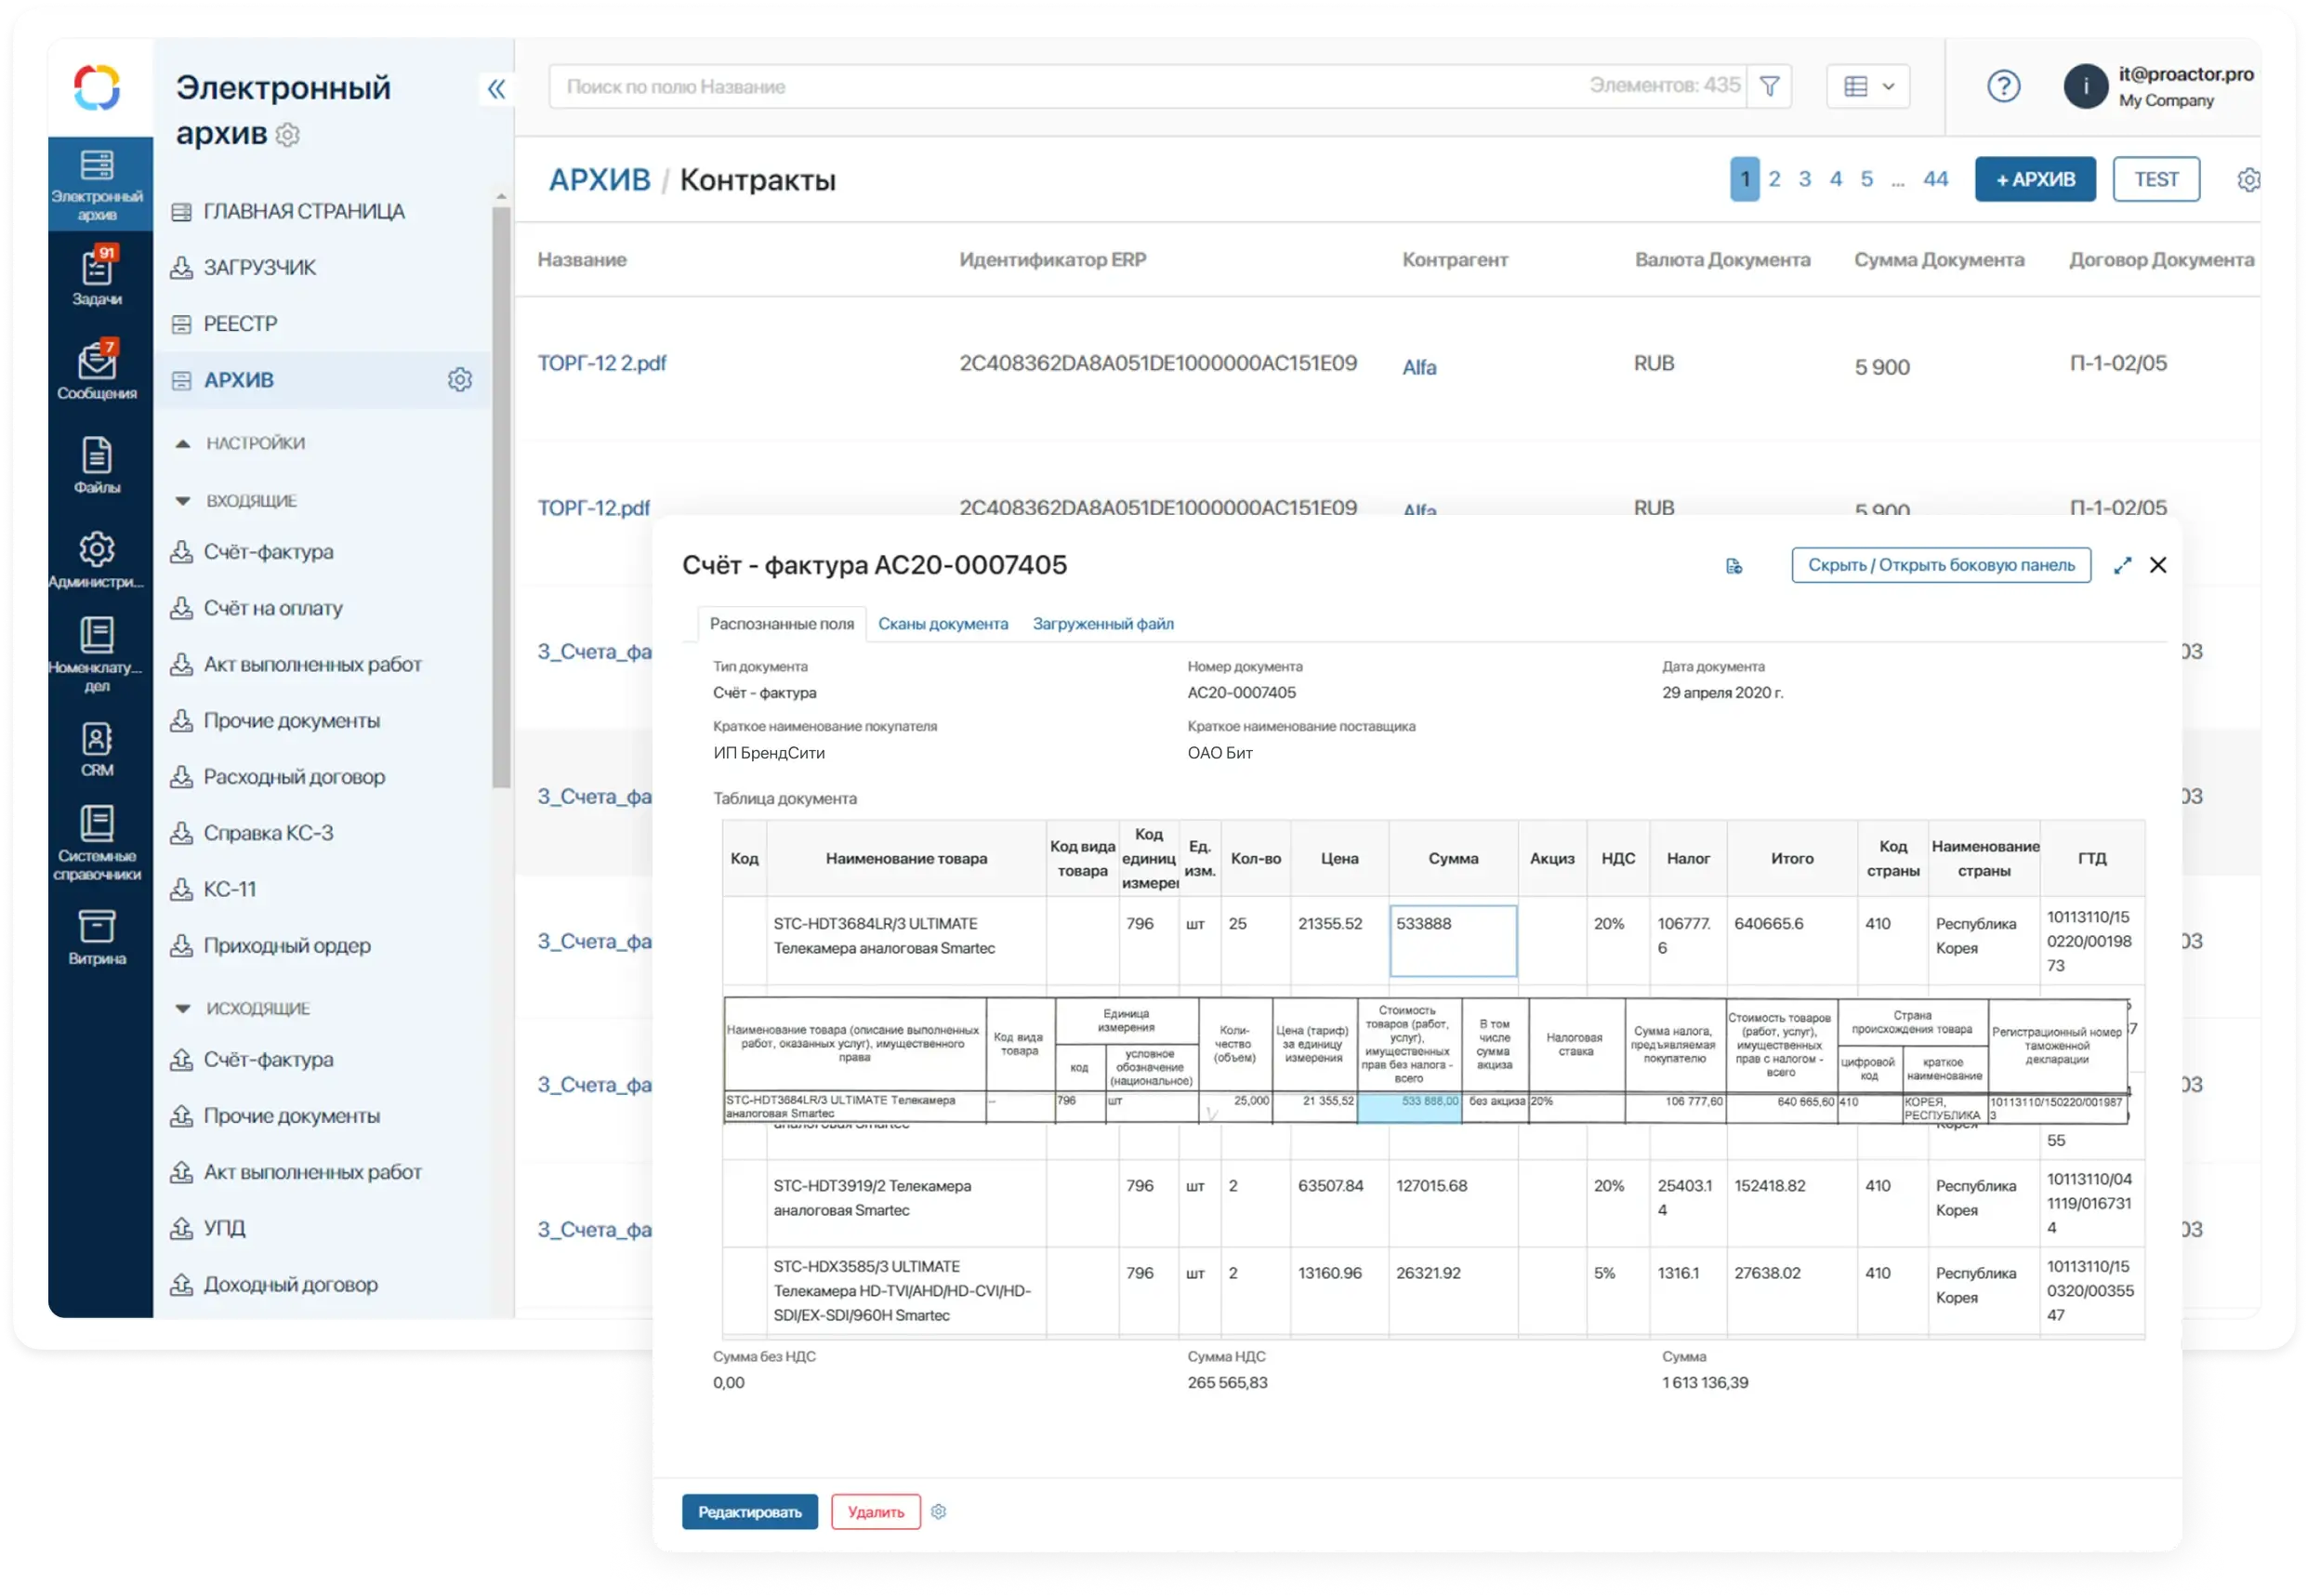Open the table view mode dropdown
The width and height of the screenshot is (2307, 1596).
(x=1867, y=87)
